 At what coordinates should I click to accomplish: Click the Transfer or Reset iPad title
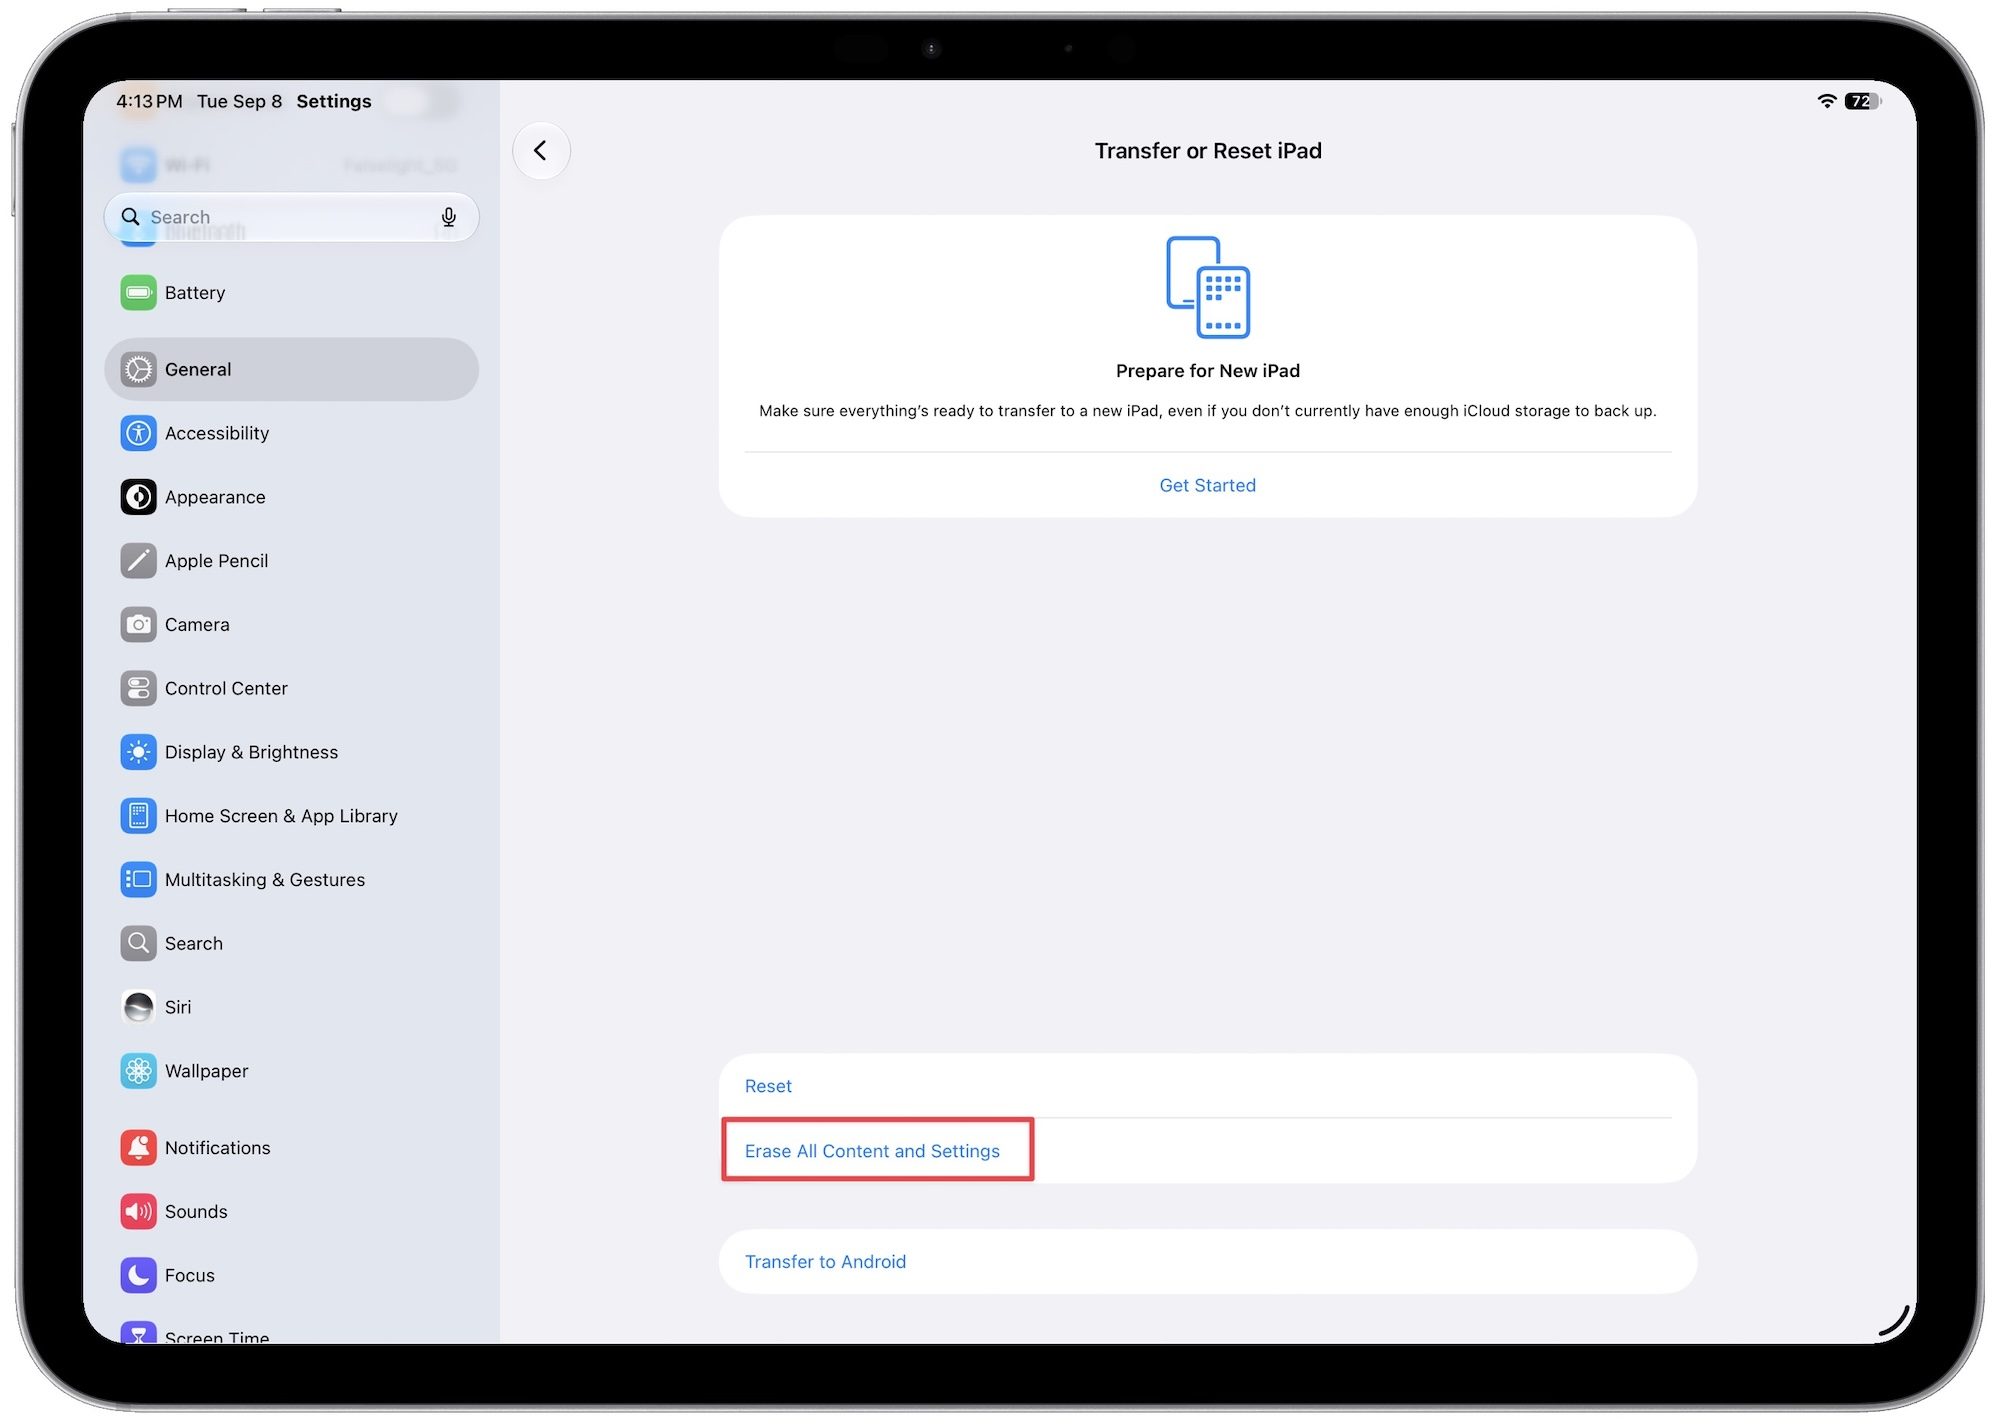1208,151
